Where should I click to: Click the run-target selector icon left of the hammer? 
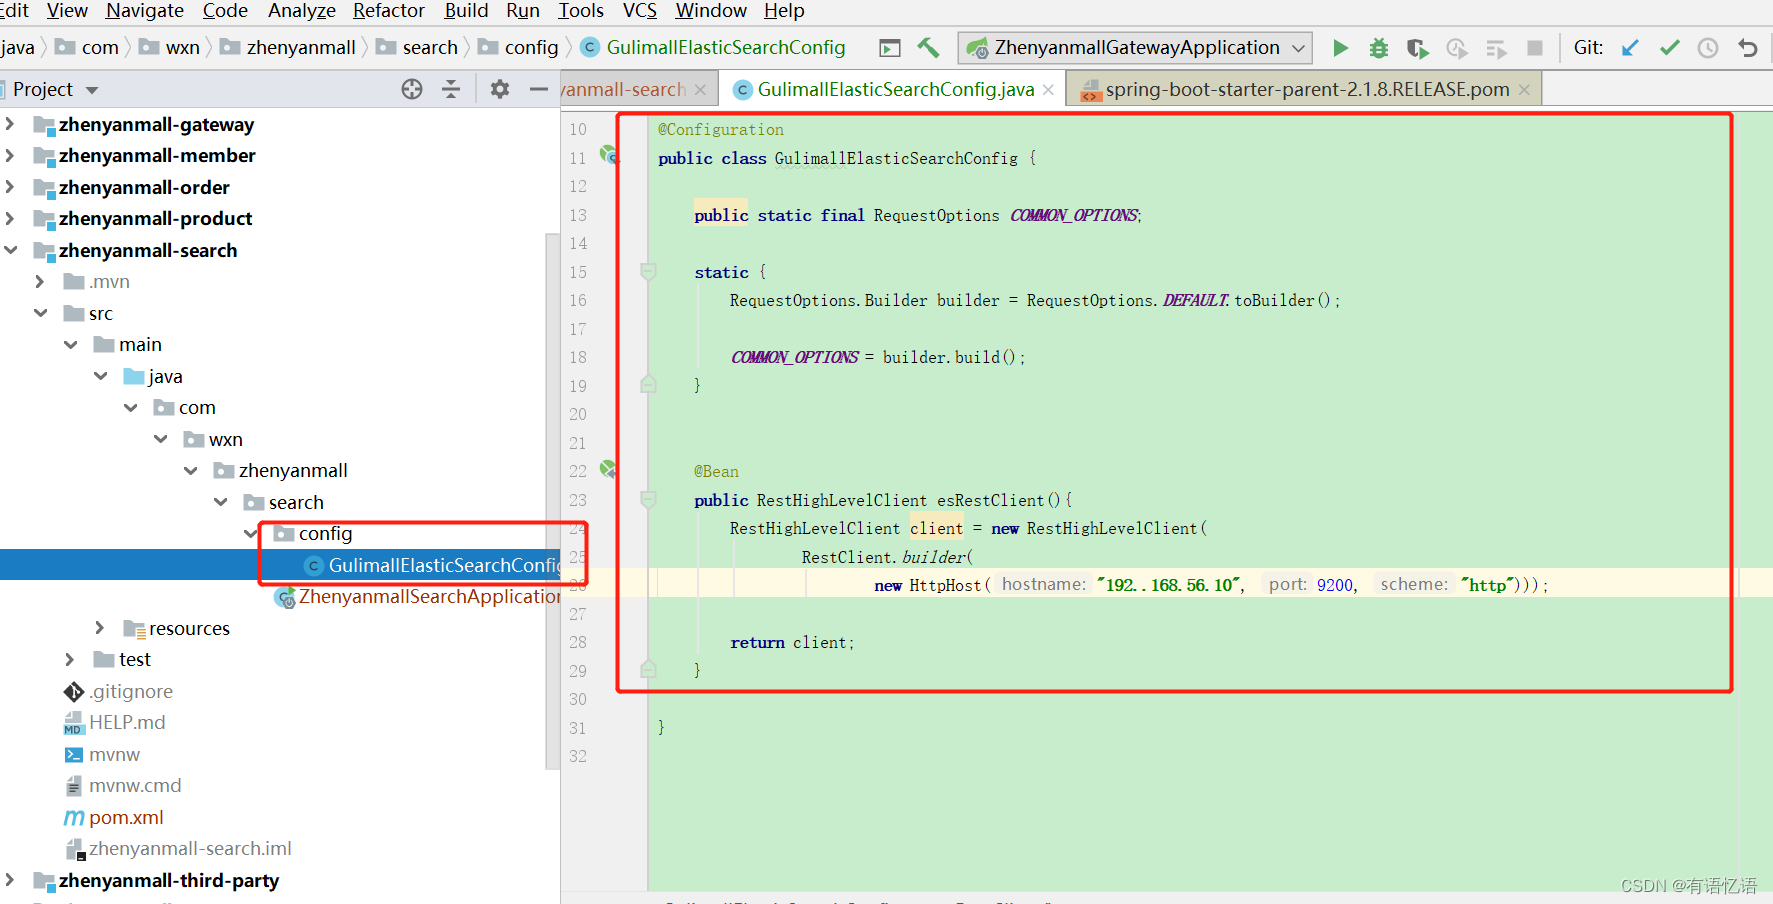(x=889, y=48)
